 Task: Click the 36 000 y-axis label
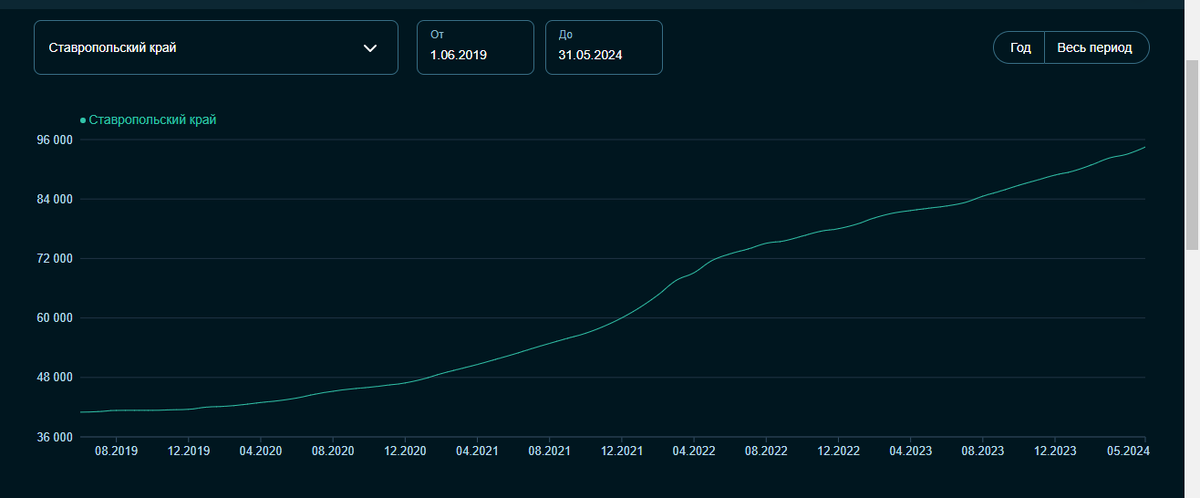[53, 437]
